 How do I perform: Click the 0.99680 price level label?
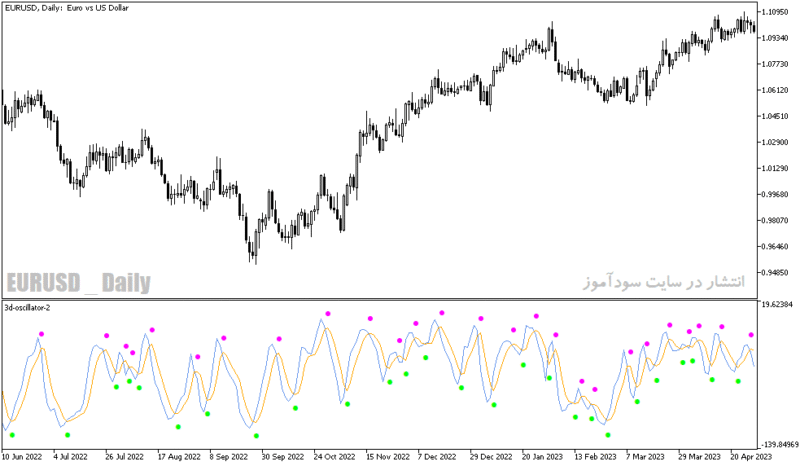[x=775, y=194]
